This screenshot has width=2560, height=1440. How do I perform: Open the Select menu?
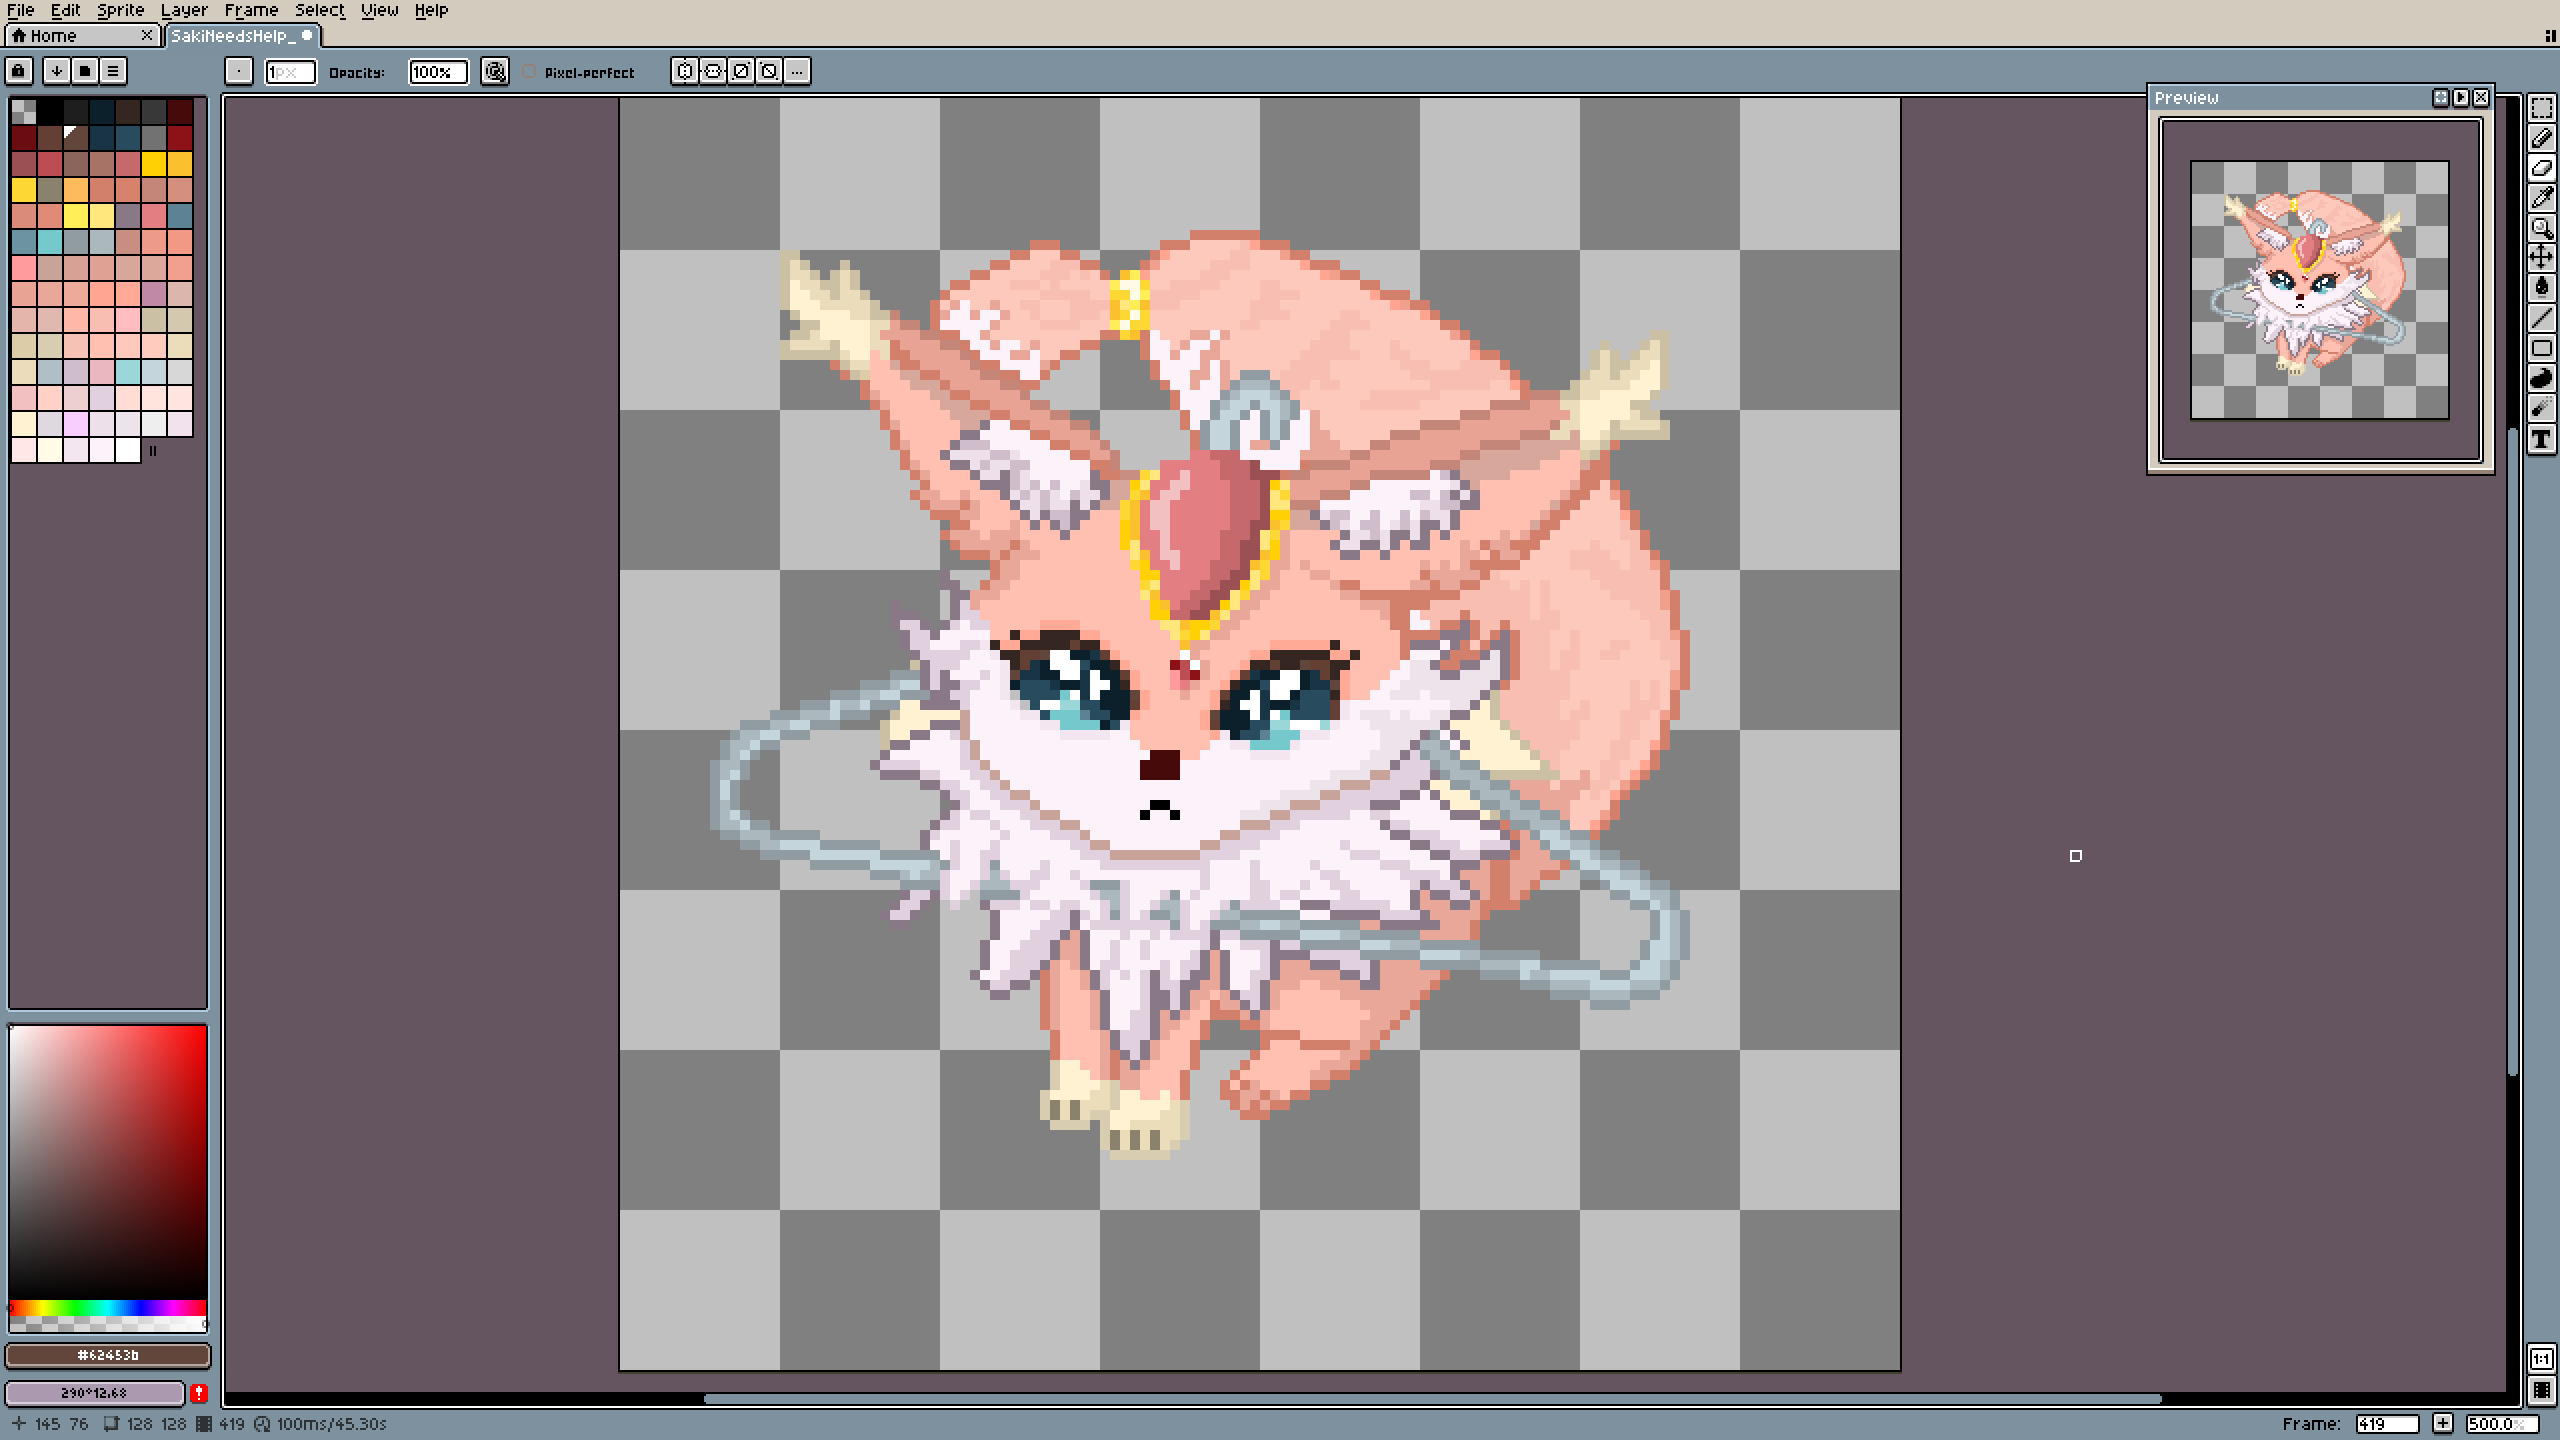[320, 10]
